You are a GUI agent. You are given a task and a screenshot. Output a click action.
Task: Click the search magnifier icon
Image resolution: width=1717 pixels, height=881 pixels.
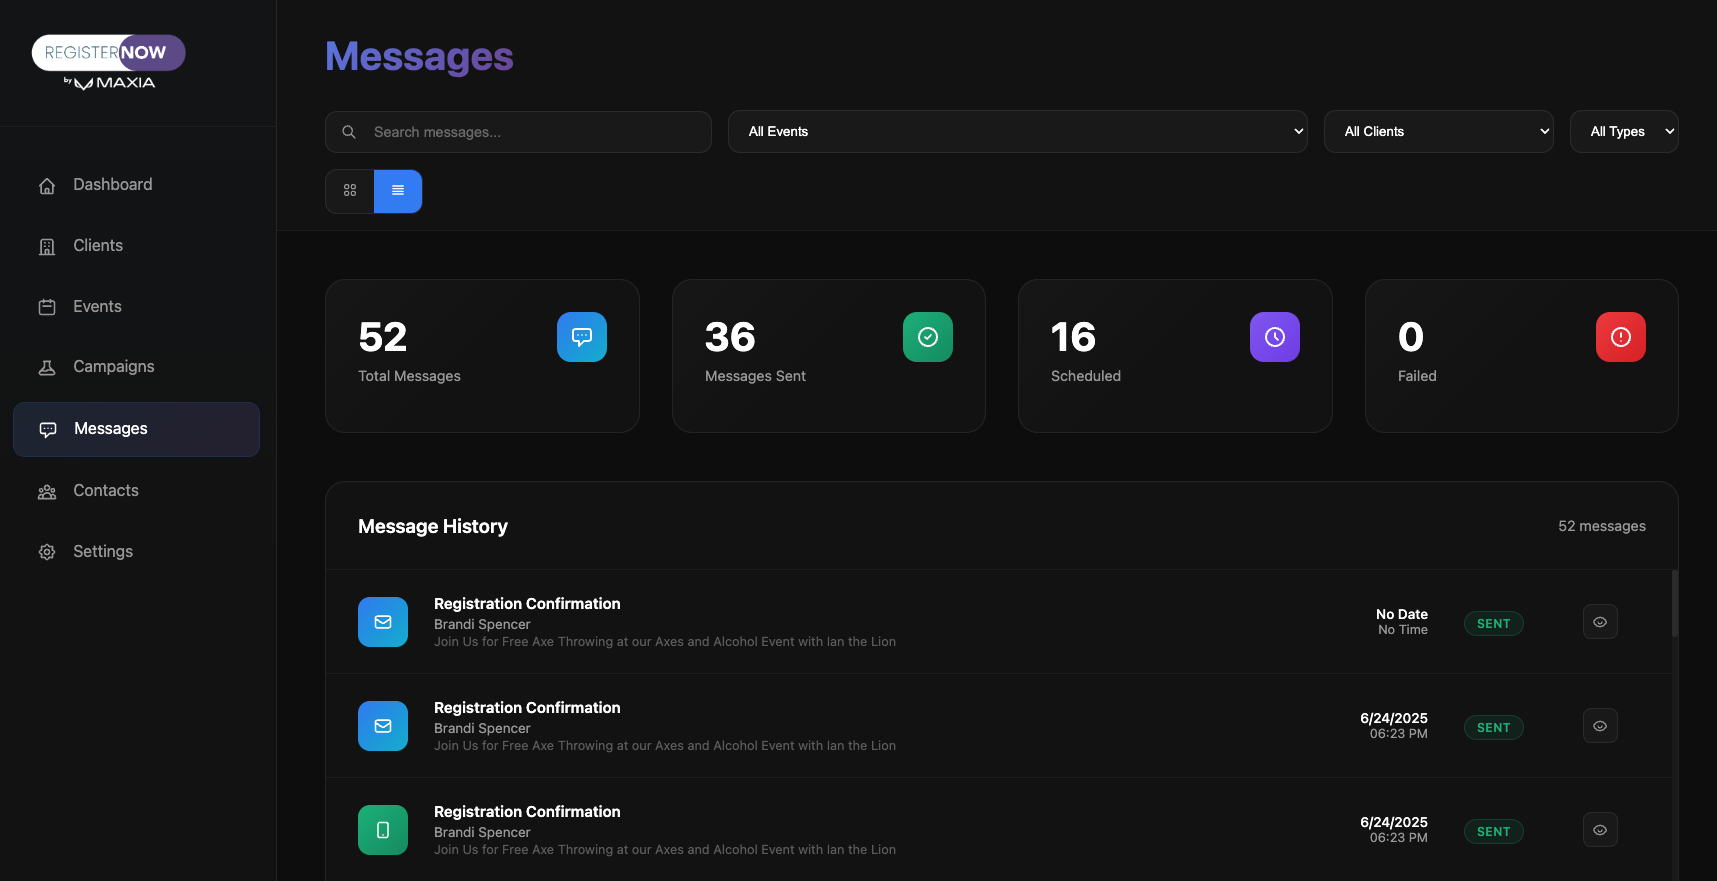(x=349, y=132)
